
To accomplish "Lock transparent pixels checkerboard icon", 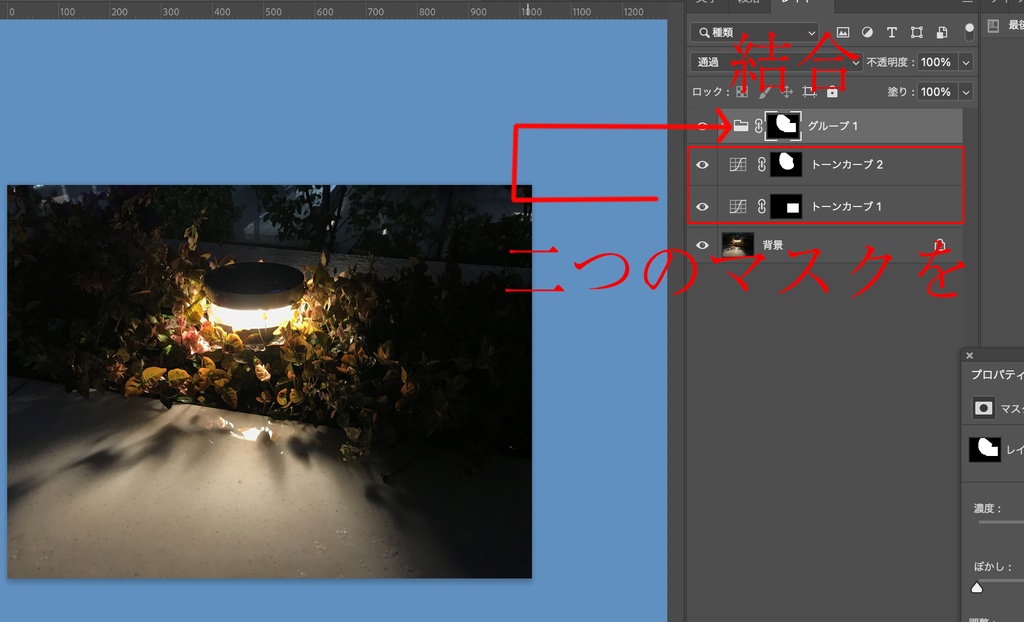I will point(742,91).
